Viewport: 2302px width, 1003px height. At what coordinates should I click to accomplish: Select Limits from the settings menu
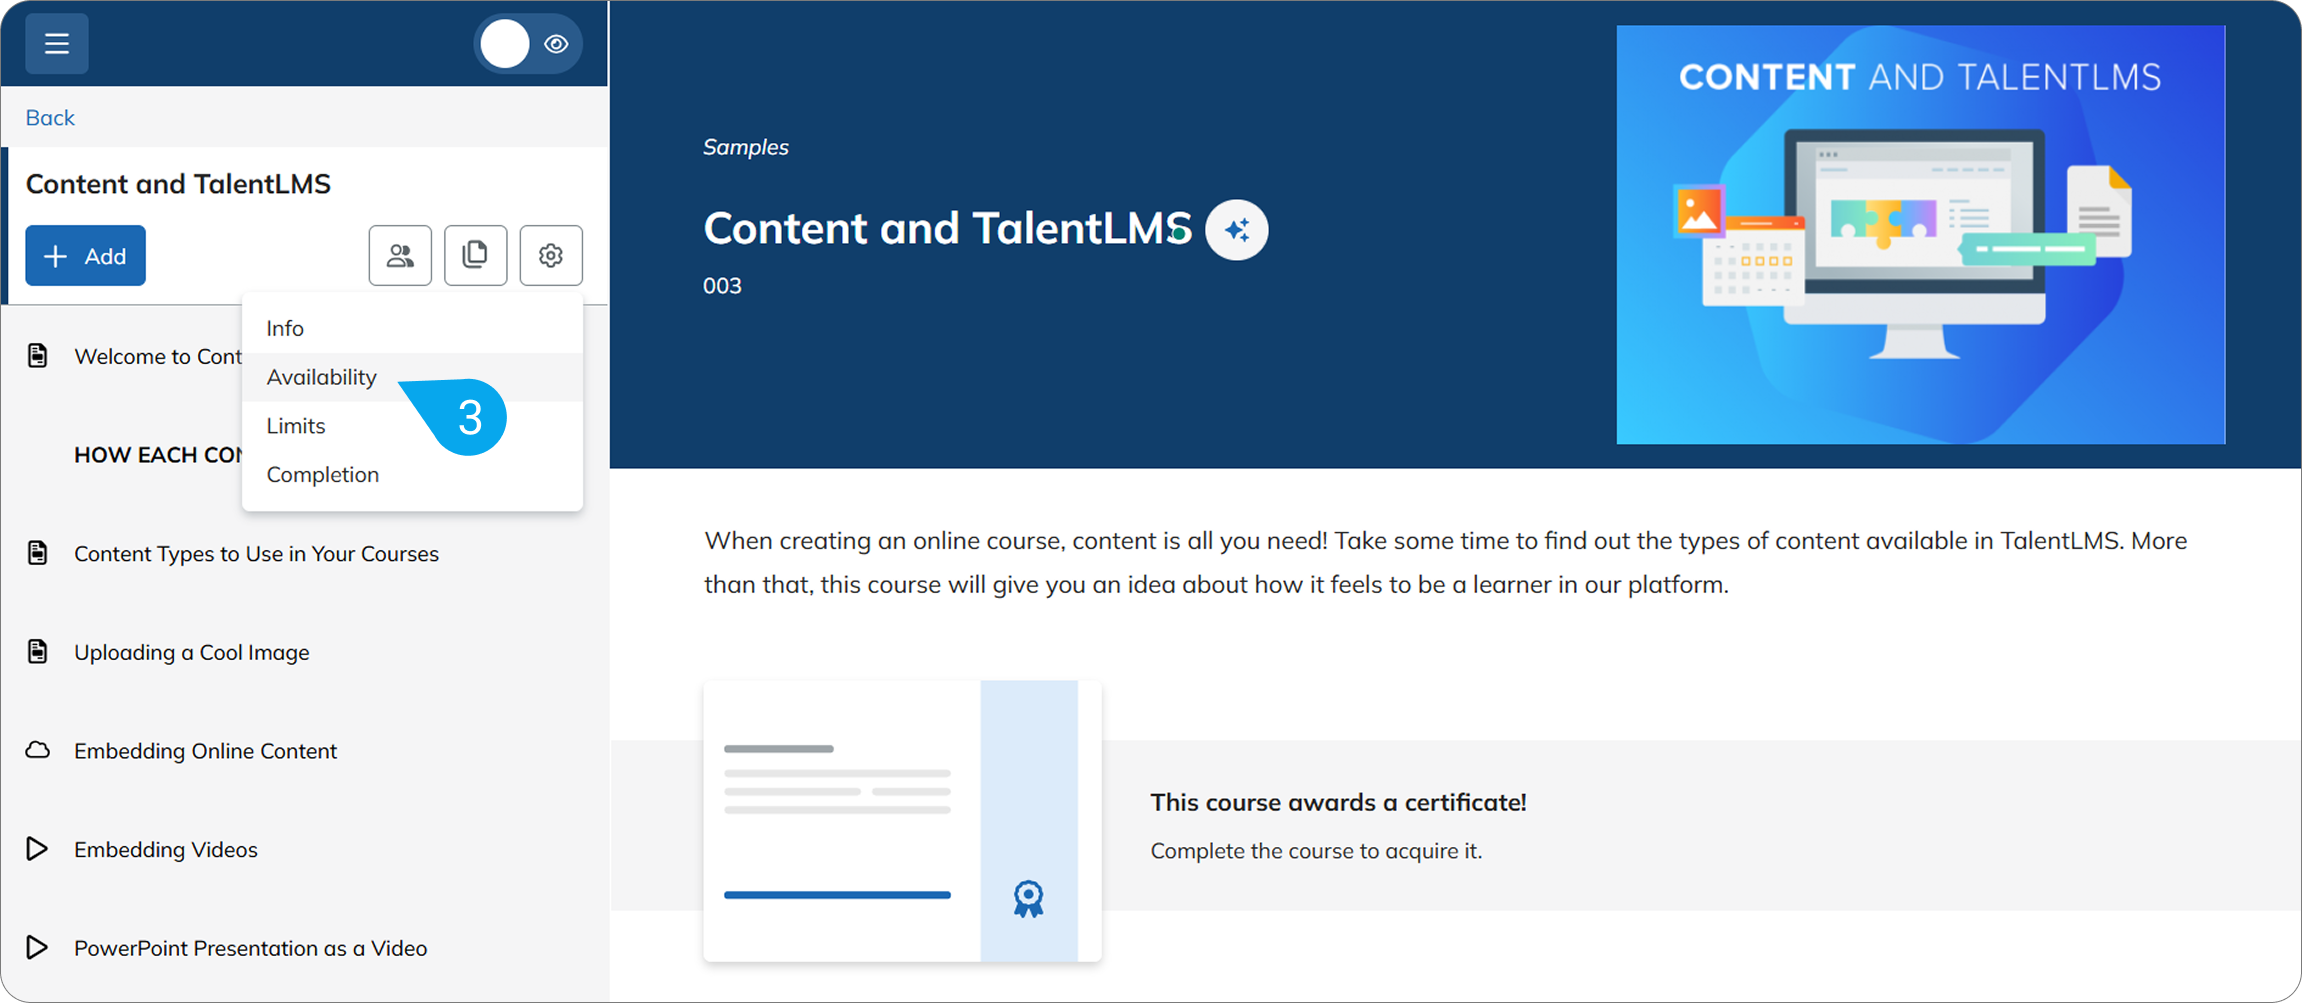[412, 426]
